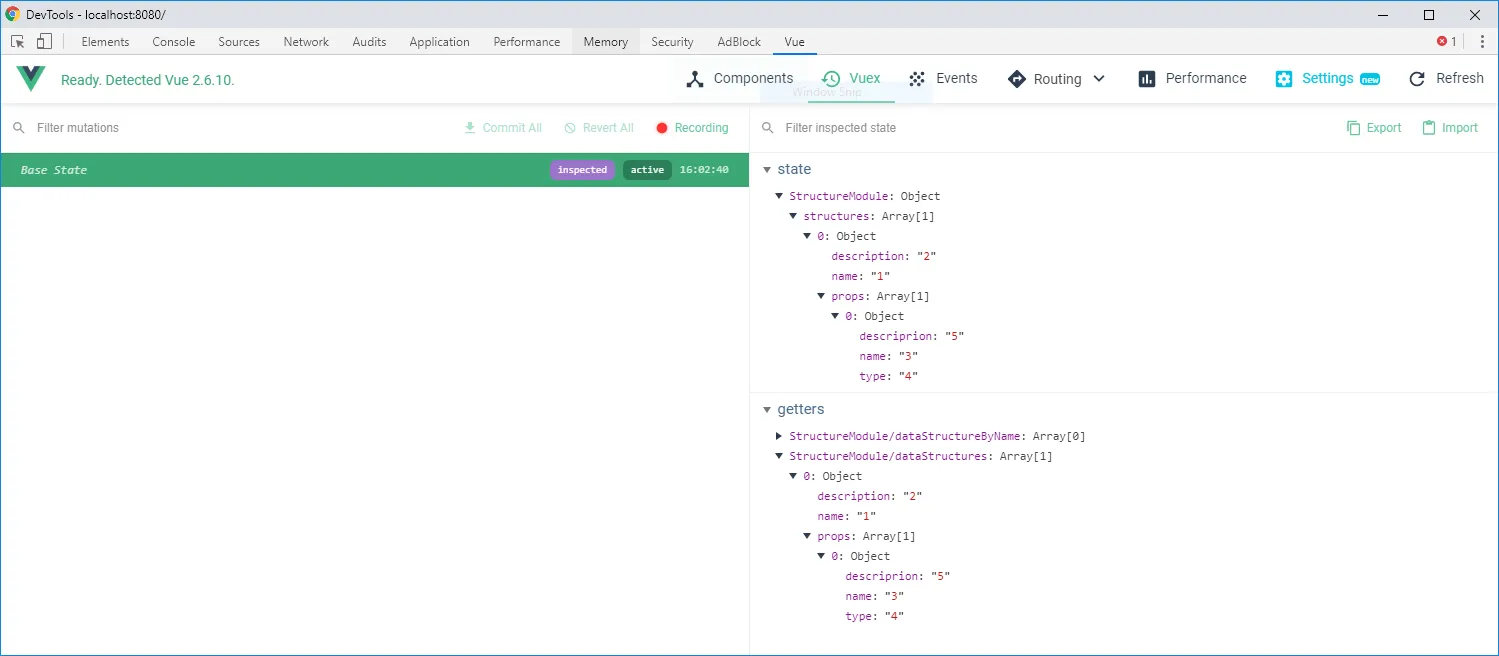Click Commit All button
This screenshot has height=656, width=1499.
click(503, 128)
